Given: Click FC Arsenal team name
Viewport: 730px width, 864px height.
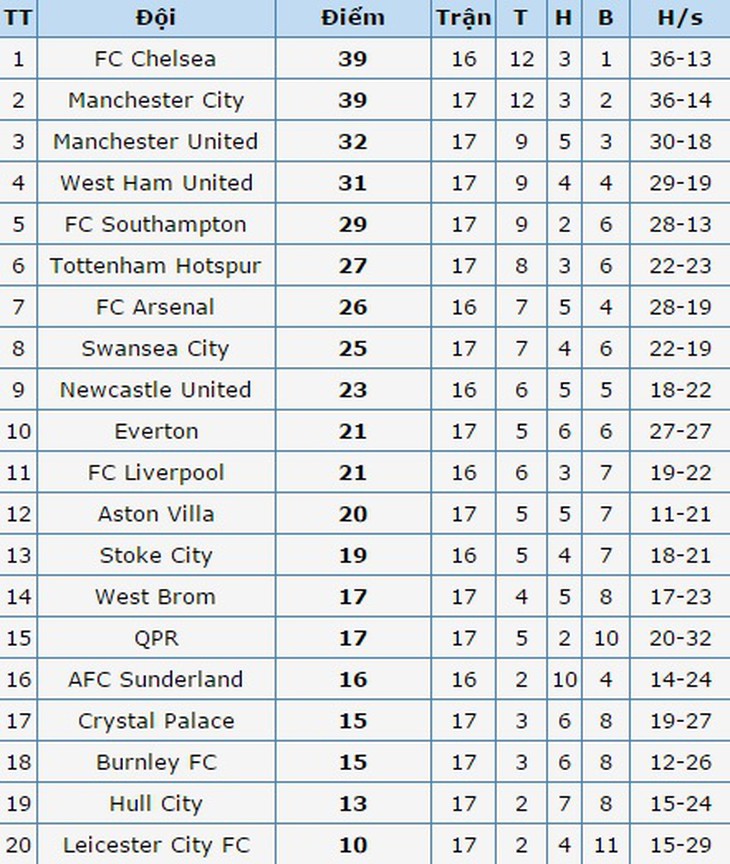Looking at the screenshot, I should pyautogui.click(x=155, y=307).
